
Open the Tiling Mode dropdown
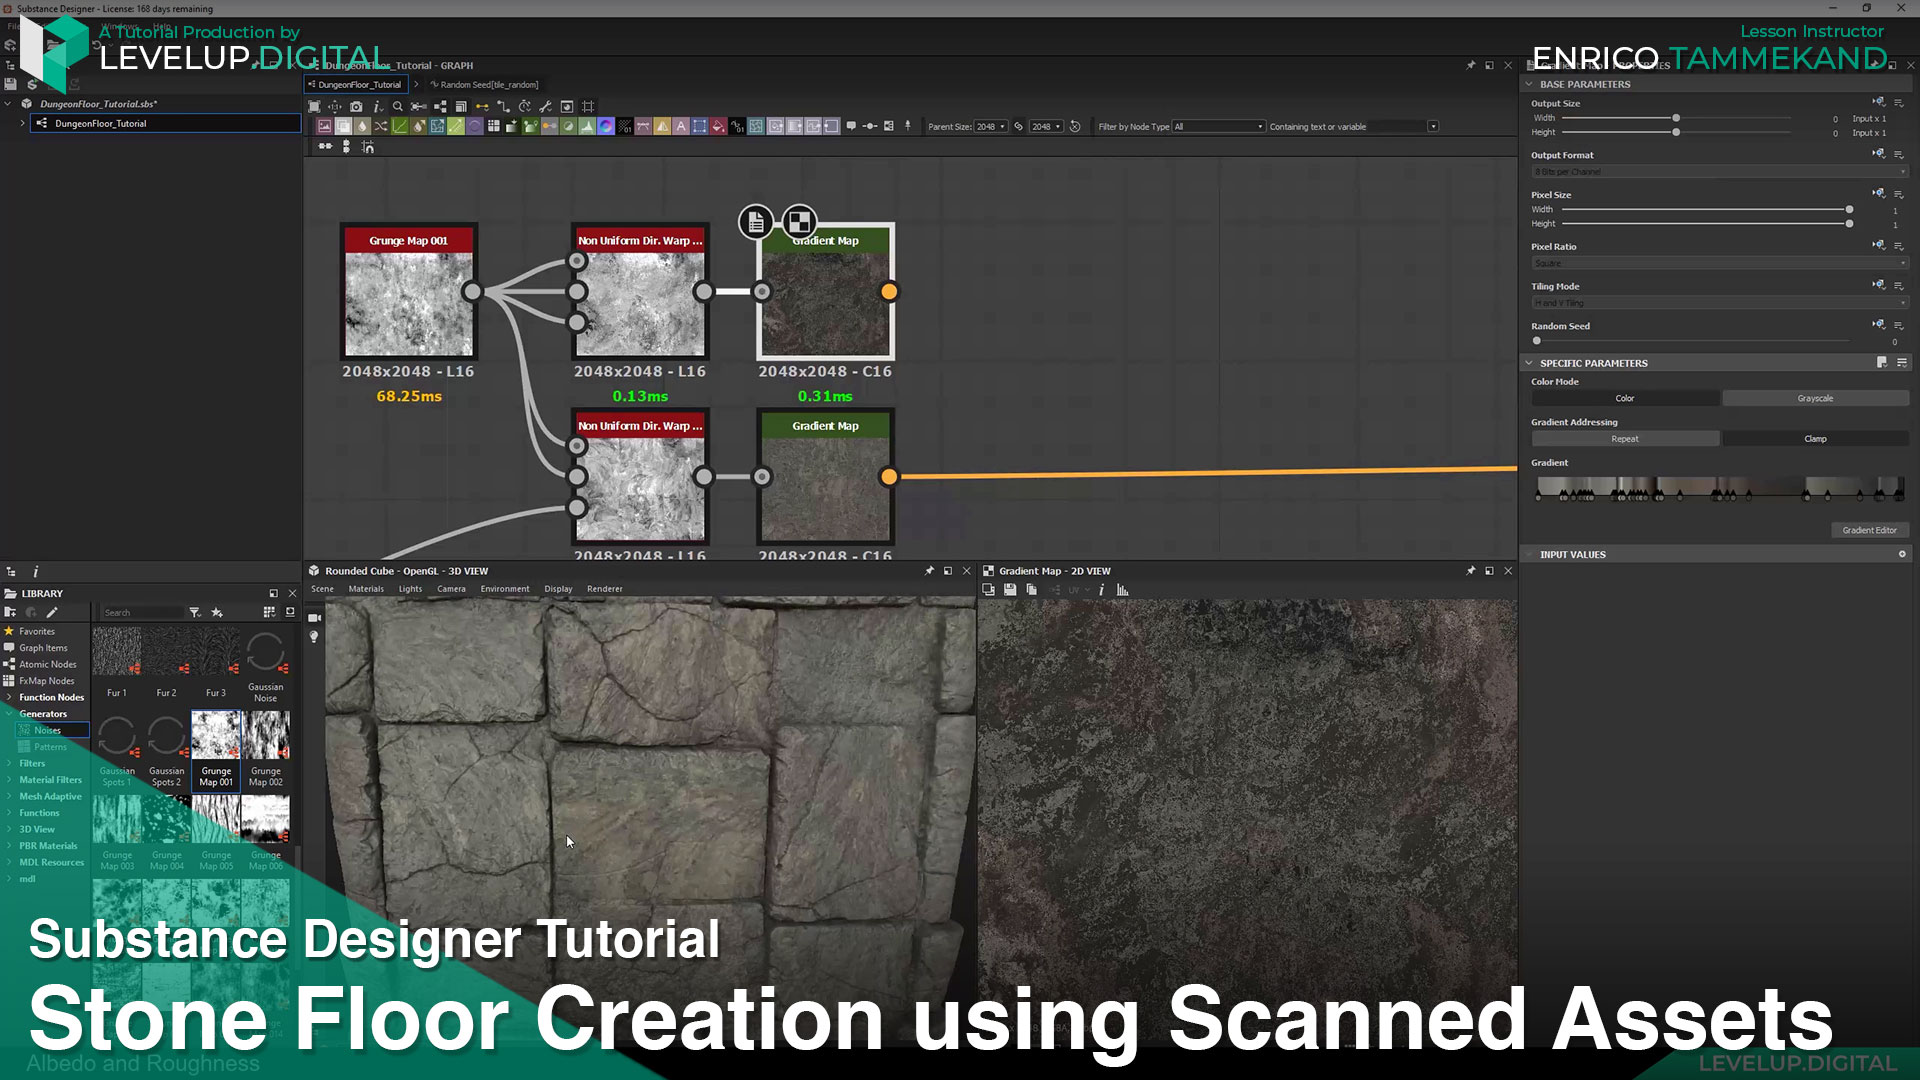[x=1720, y=303]
